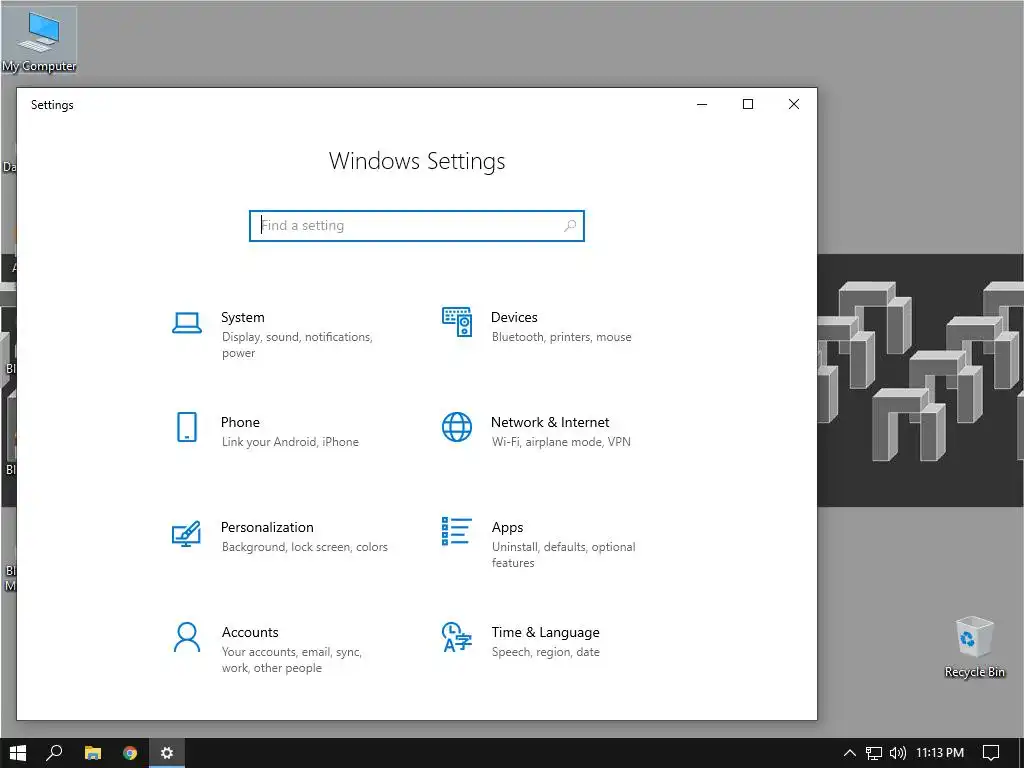Launch File Explorer from taskbar
Screen dimensions: 1024x768
click(x=93, y=753)
